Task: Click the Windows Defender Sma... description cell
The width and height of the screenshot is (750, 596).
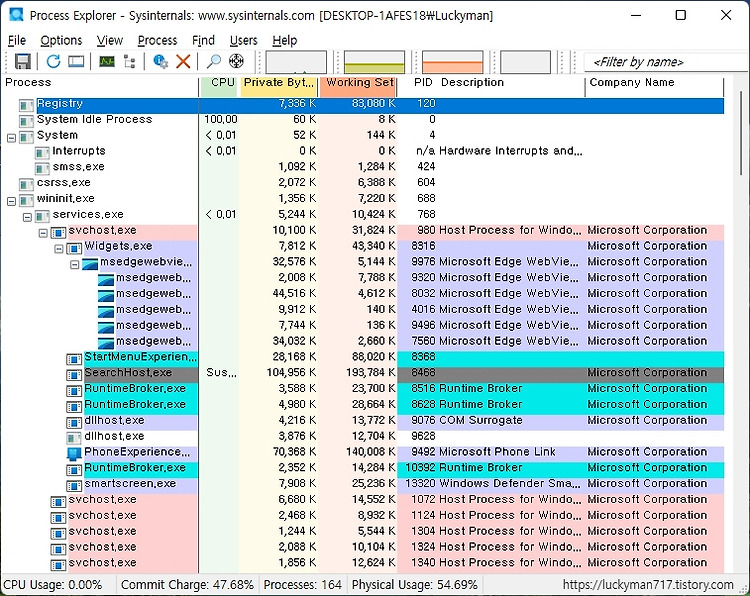Action: (510, 484)
